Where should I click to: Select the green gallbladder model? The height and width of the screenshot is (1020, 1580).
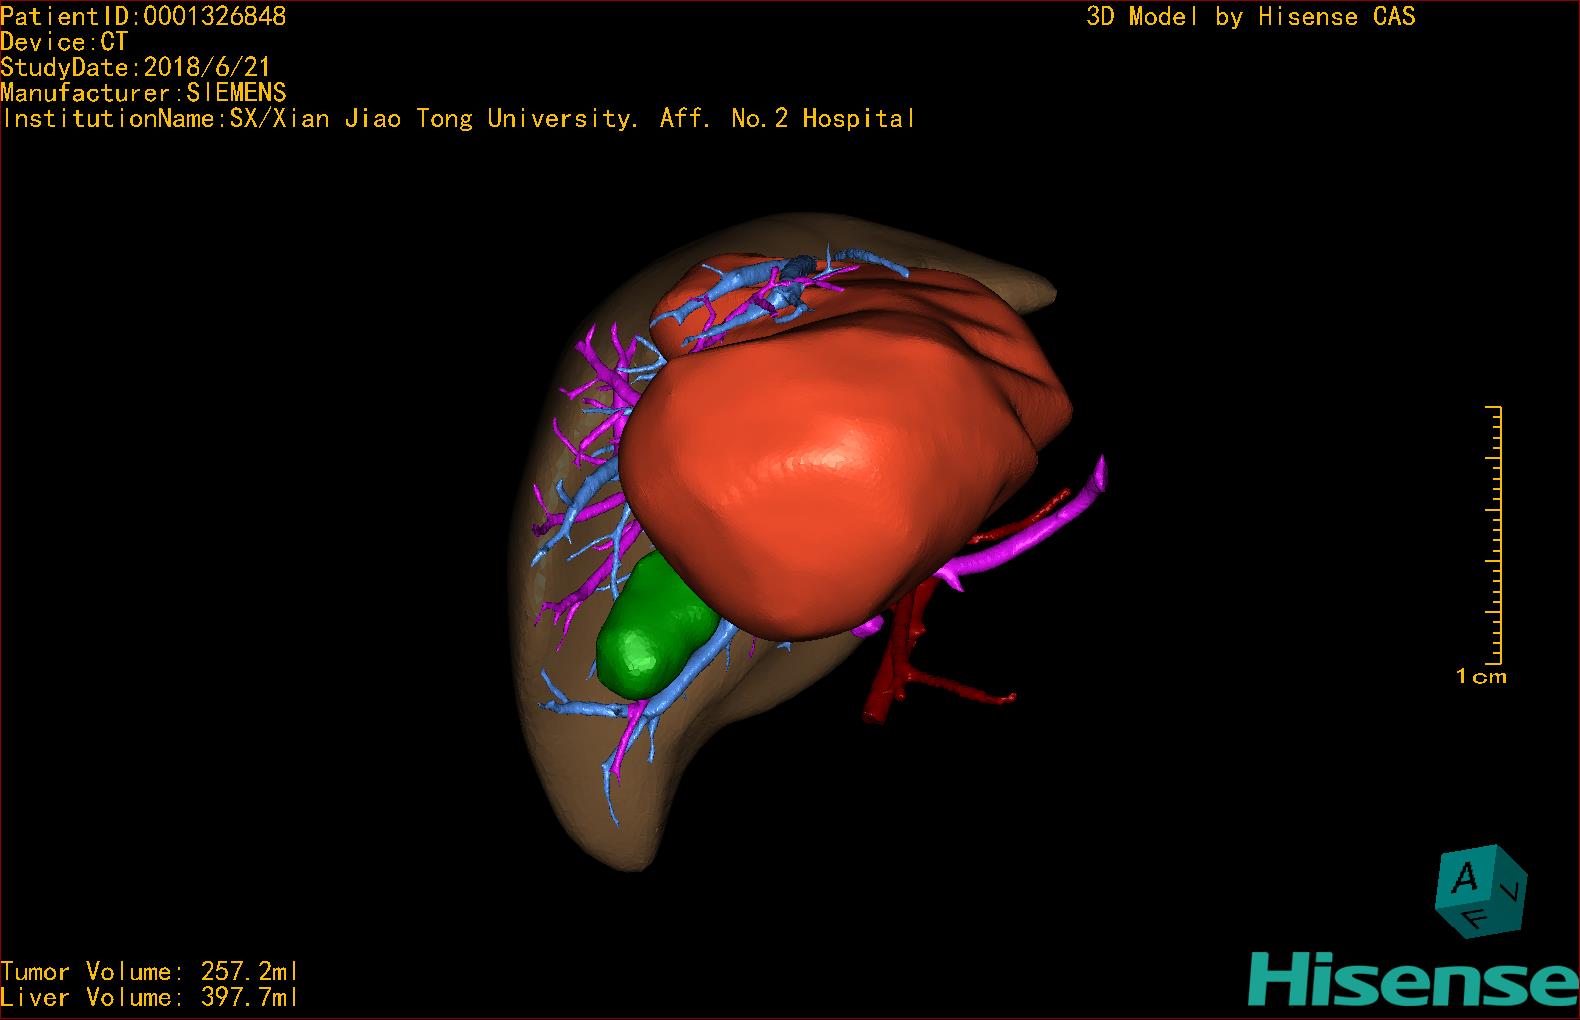click(x=655, y=628)
